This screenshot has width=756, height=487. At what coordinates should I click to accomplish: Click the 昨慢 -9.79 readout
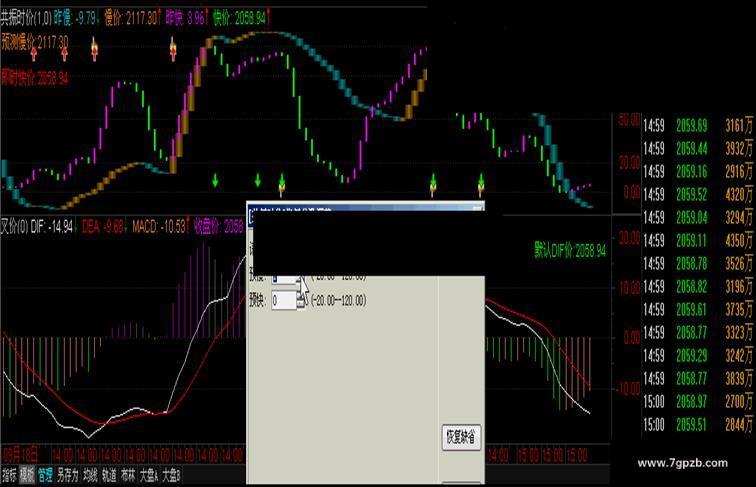point(75,18)
